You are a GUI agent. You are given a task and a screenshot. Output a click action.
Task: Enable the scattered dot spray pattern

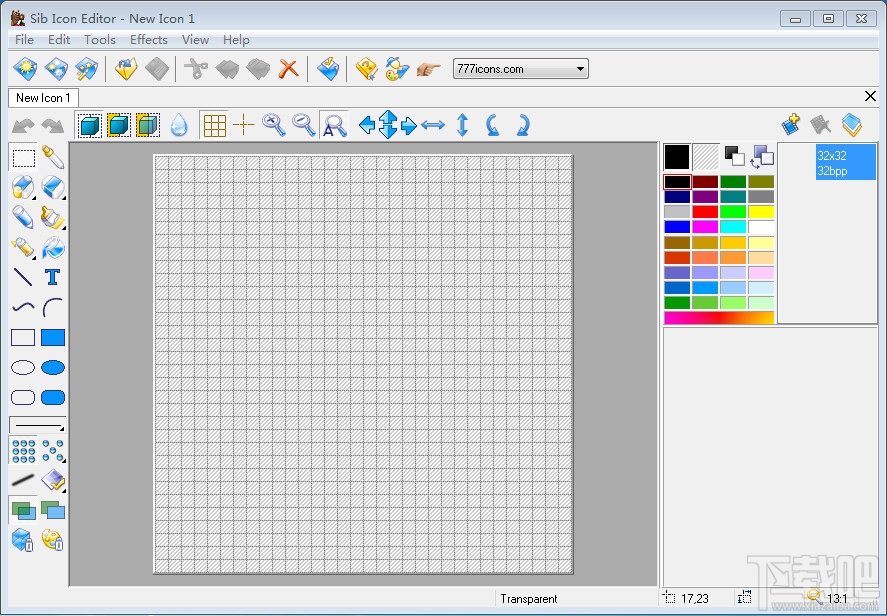tap(53, 450)
